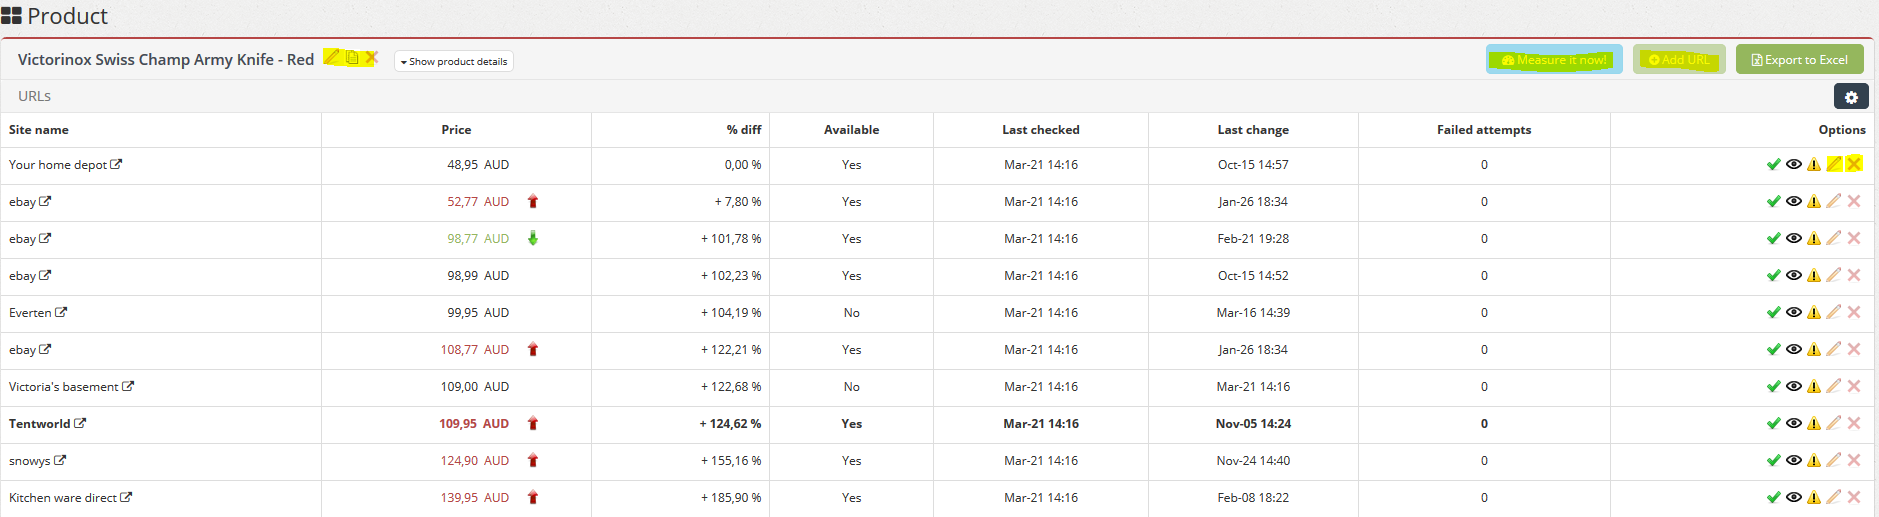Toggle eye icon for Your home depot

[x=1794, y=164]
